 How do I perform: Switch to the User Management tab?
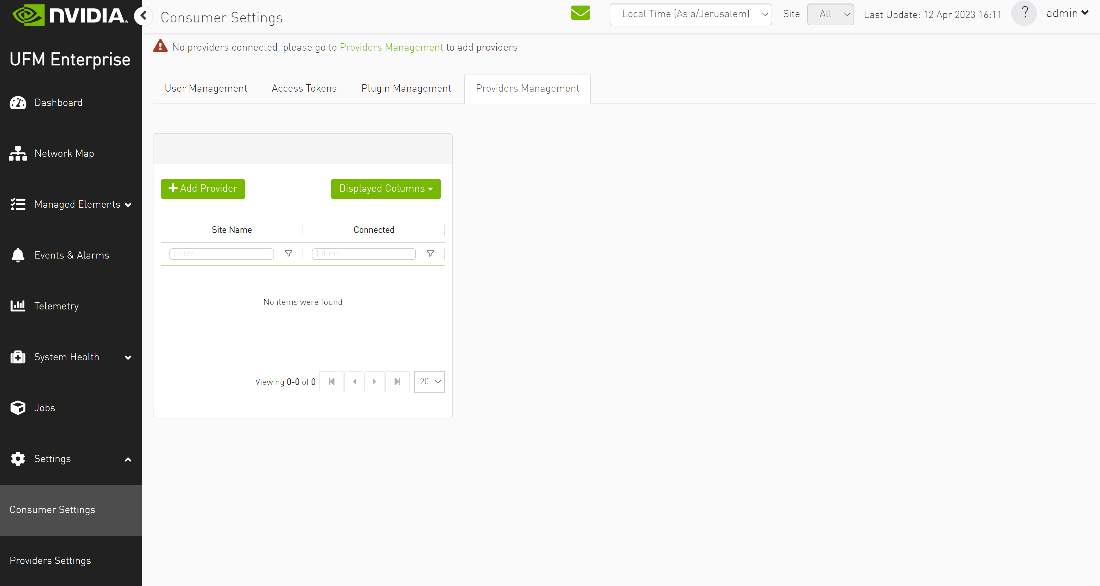[206, 88]
